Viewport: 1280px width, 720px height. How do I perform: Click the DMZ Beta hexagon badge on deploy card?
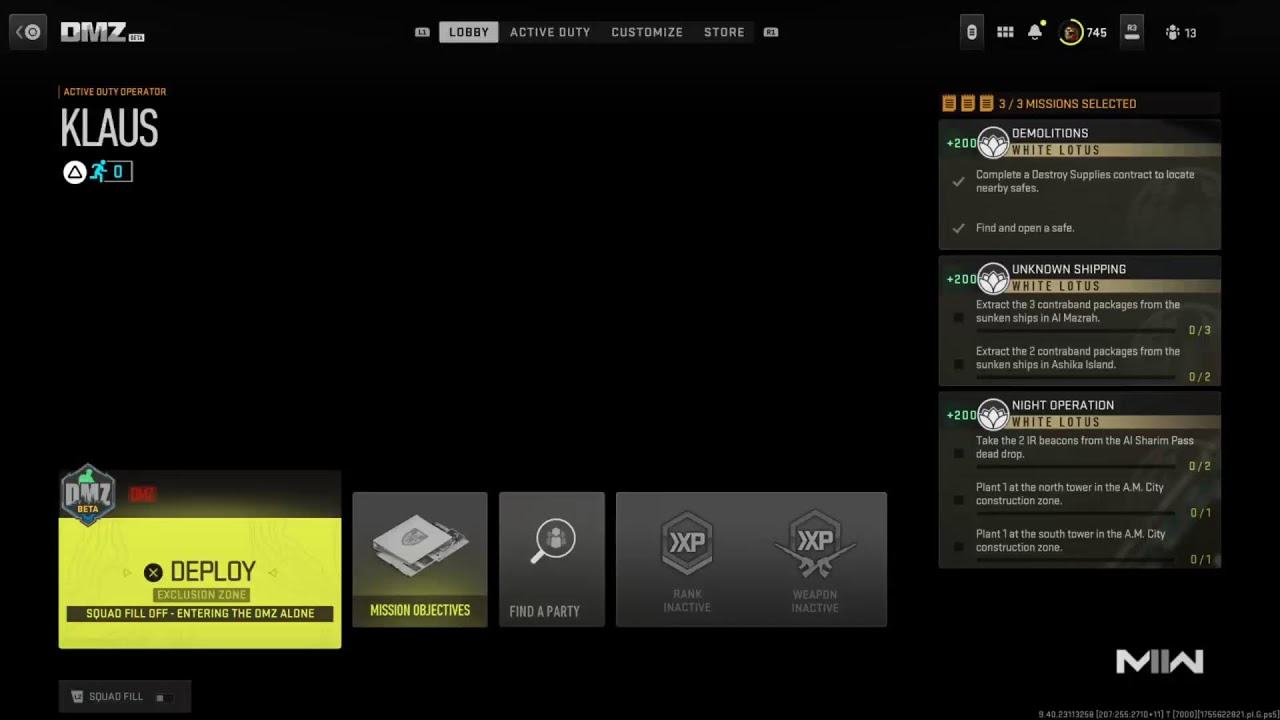click(88, 495)
